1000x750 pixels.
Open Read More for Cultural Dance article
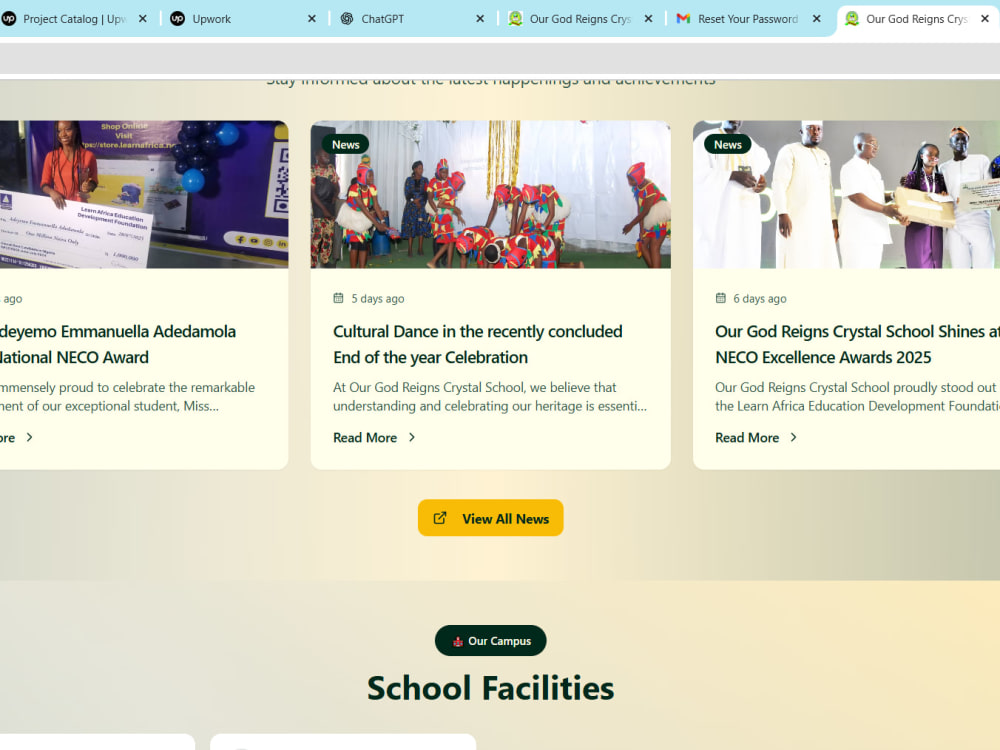pos(365,438)
